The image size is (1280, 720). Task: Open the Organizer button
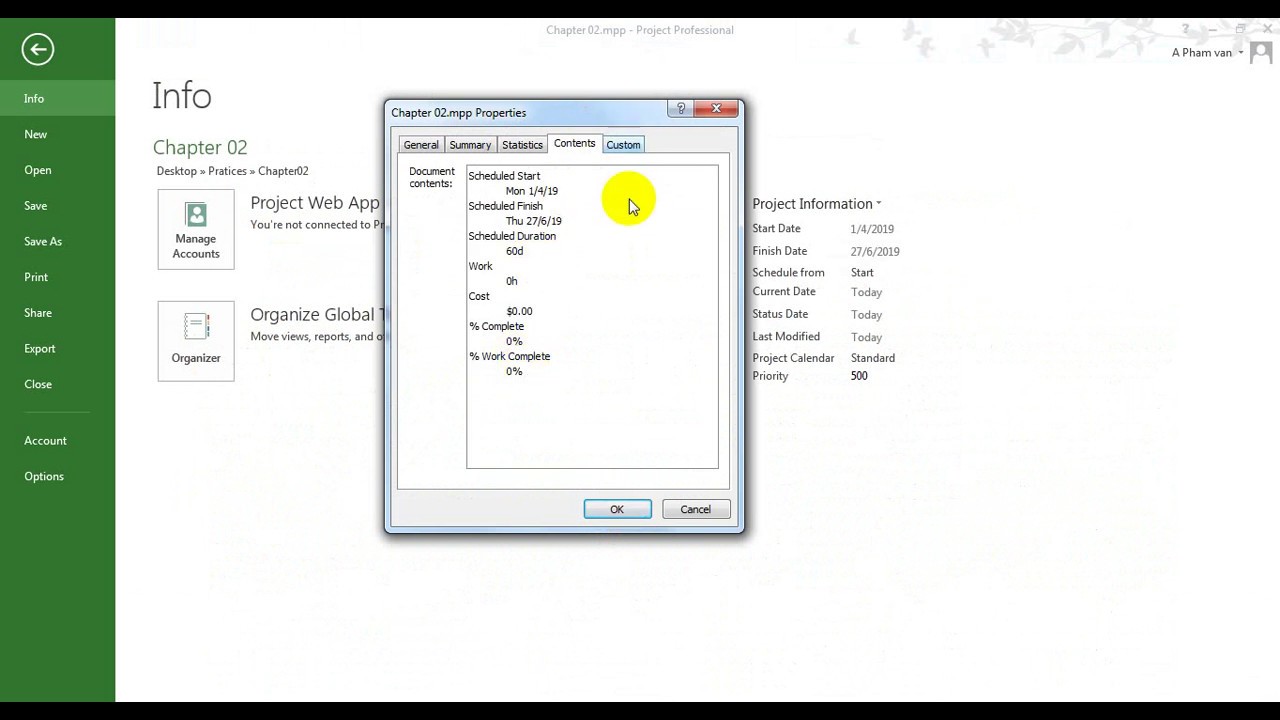196,341
